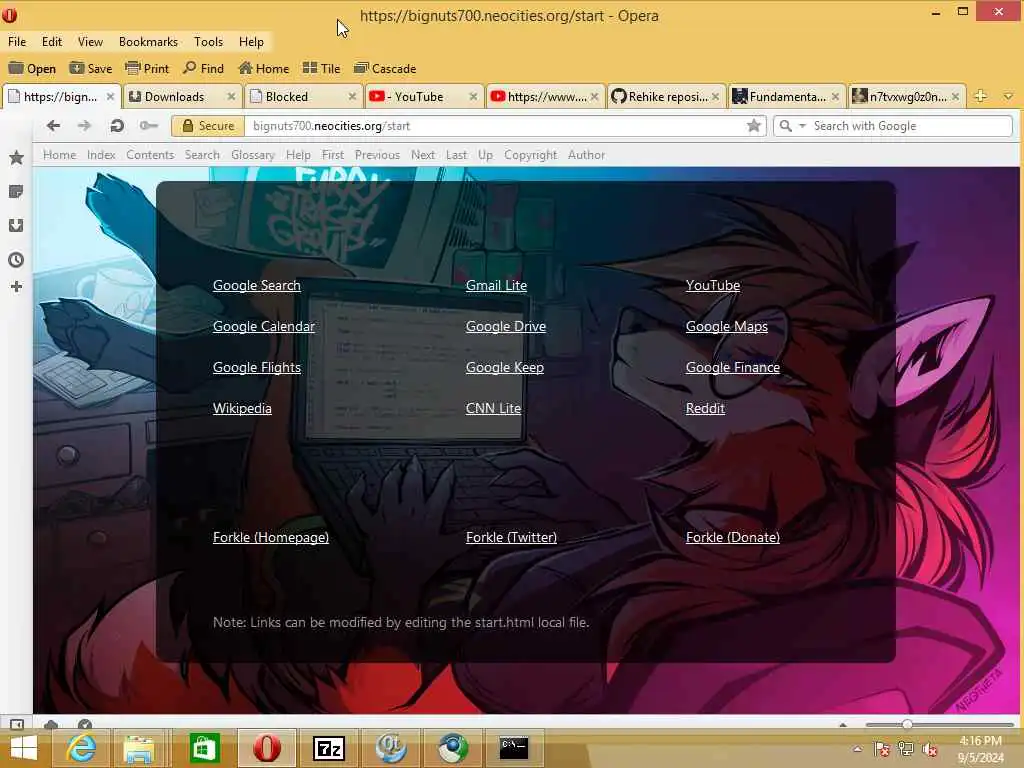This screenshot has width=1024, height=768.
Task: Click the zoom slider in status bar
Action: 939,724
